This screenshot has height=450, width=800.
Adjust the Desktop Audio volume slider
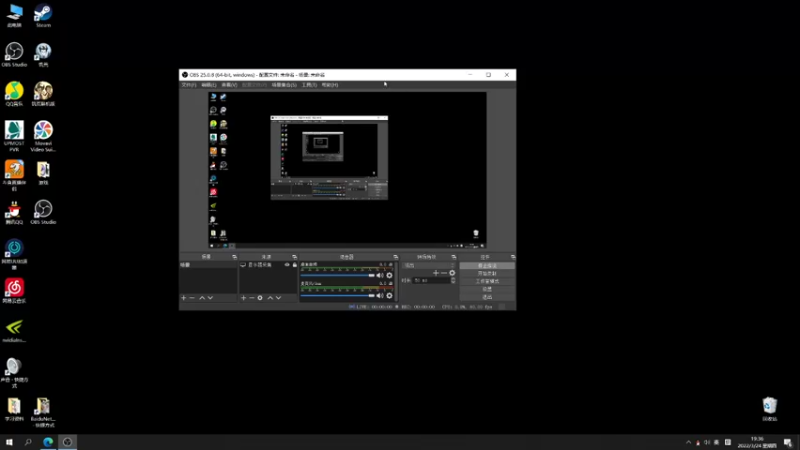337,276
